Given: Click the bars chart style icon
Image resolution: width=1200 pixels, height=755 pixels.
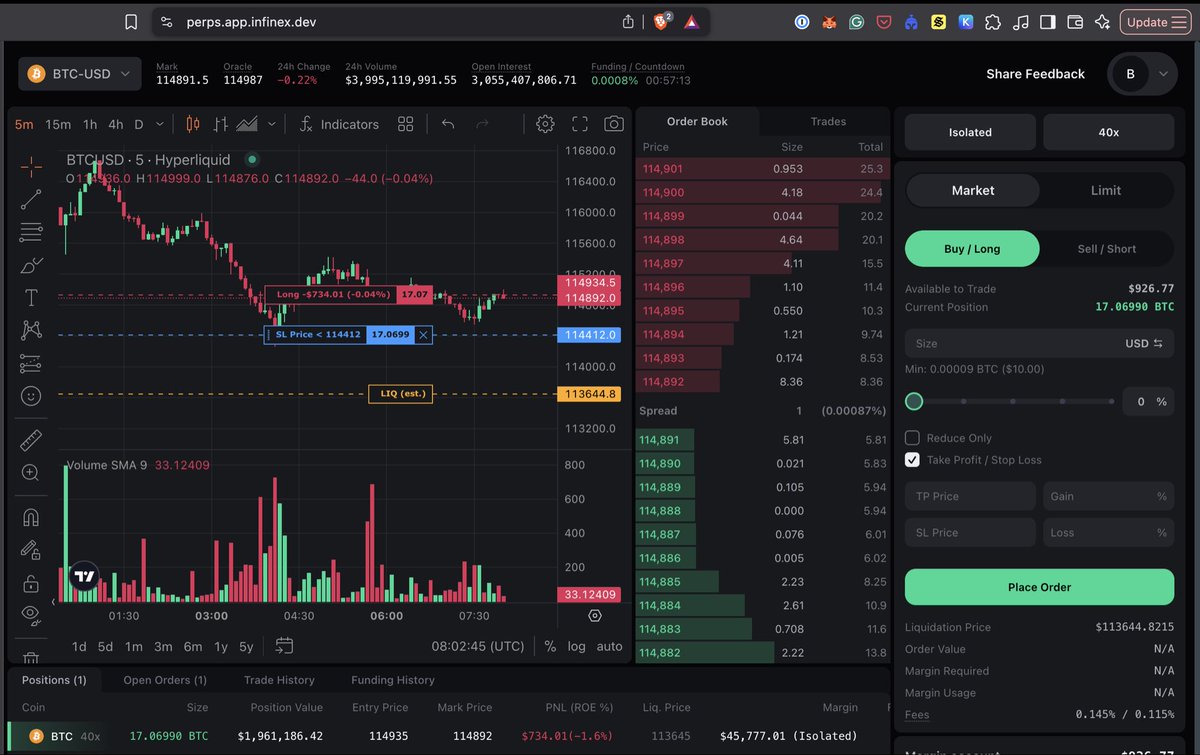Looking at the screenshot, I should [221, 124].
